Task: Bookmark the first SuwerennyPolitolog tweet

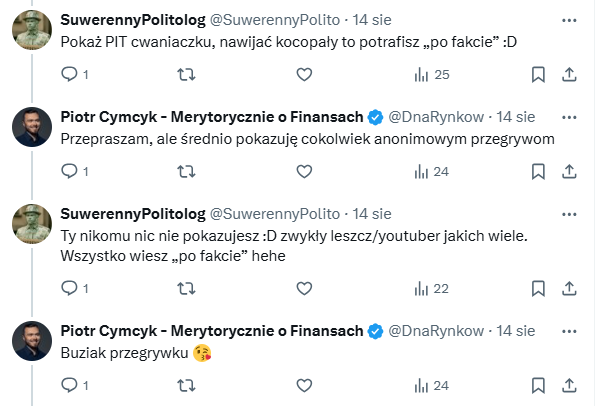Action: coord(538,74)
